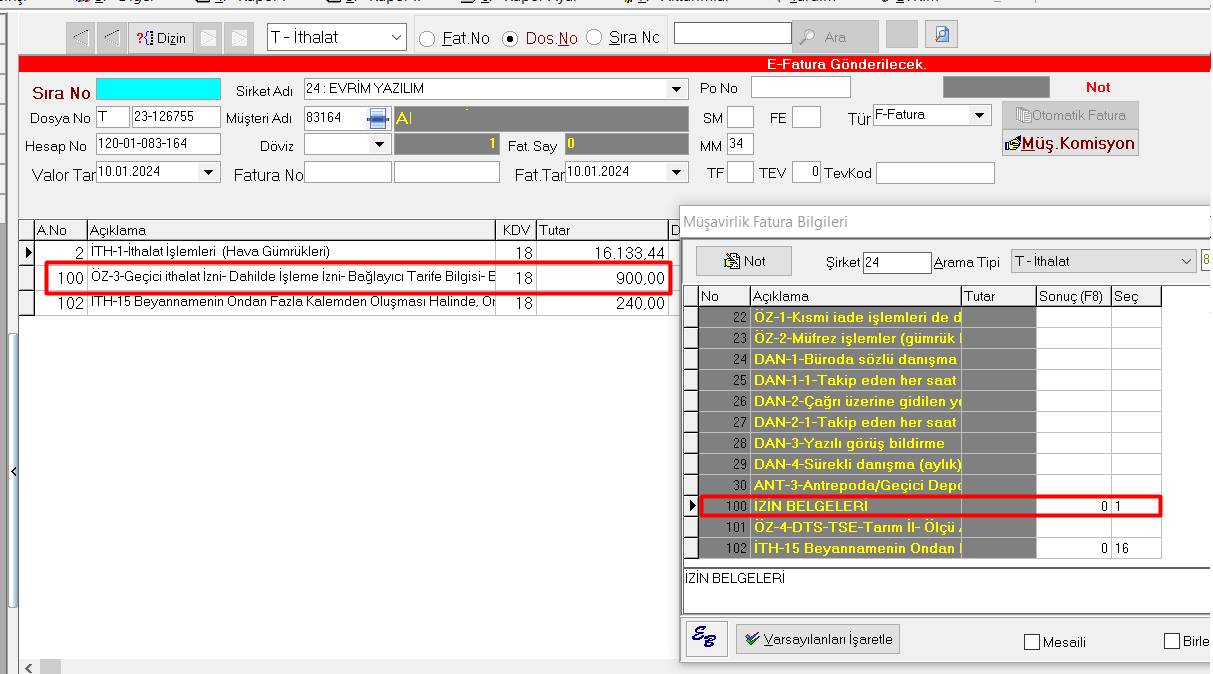The image size is (1213, 674).
Task: Expand the Şirket Adı combo box
Action: pos(678,90)
